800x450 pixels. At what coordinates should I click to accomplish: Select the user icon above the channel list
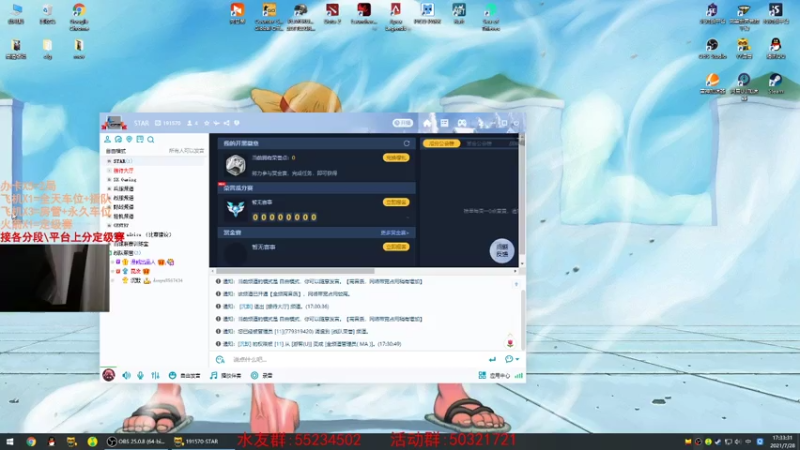[108, 139]
